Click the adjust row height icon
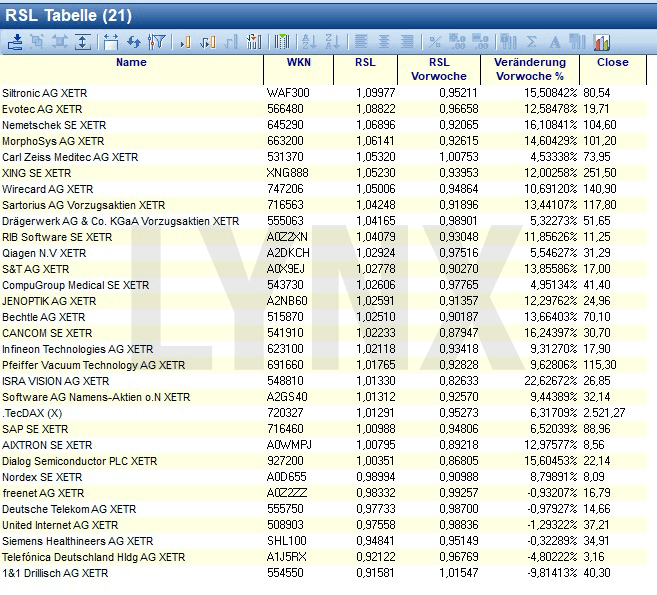The height and width of the screenshot is (595, 657). (83, 42)
